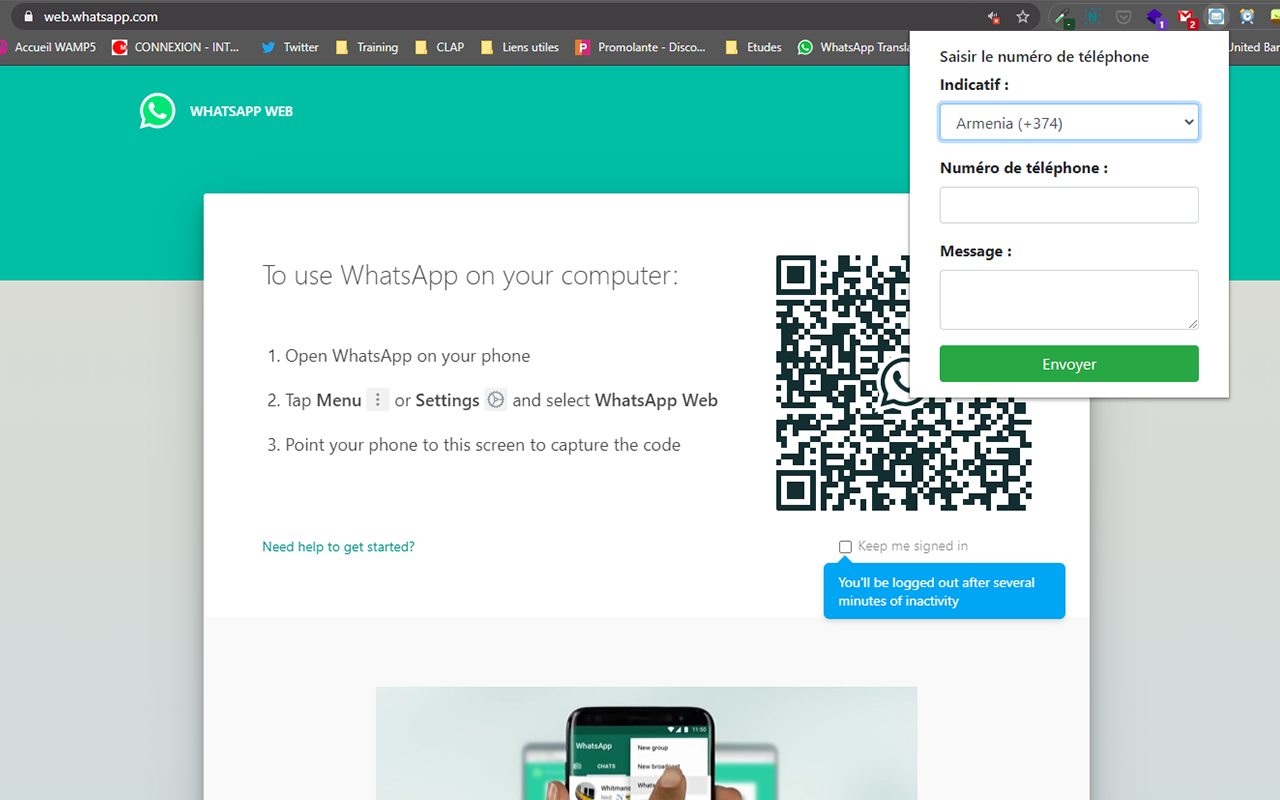Viewport: 1280px width, 800px height.
Task: Open the CLAP bookmarks folder
Action: [x=439, y=47]
